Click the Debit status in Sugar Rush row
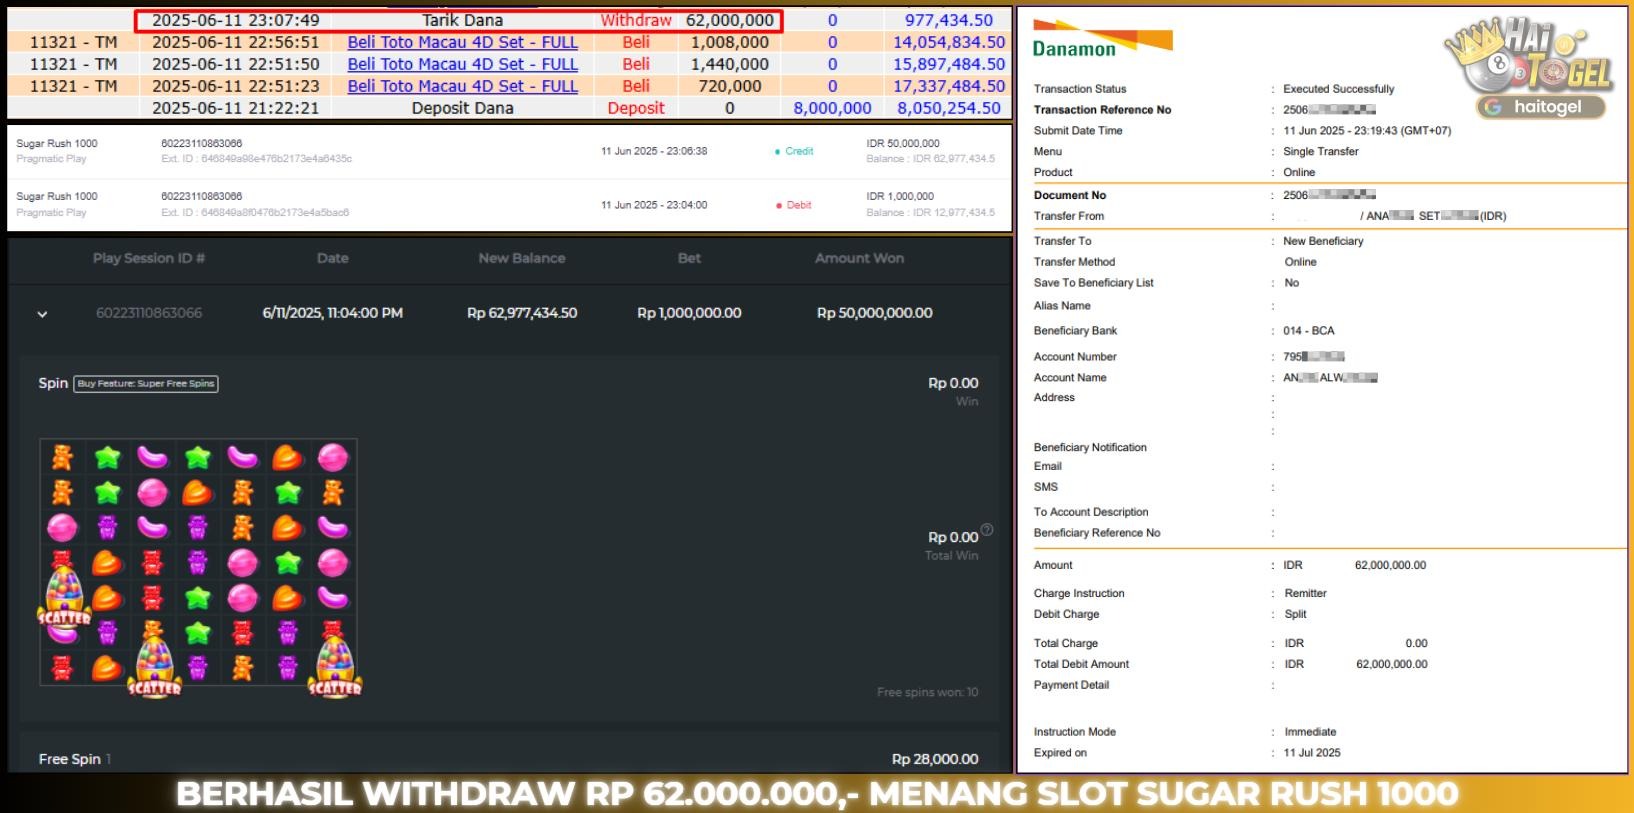Screen dimensions: 1634x813 (x=794, y=205)
